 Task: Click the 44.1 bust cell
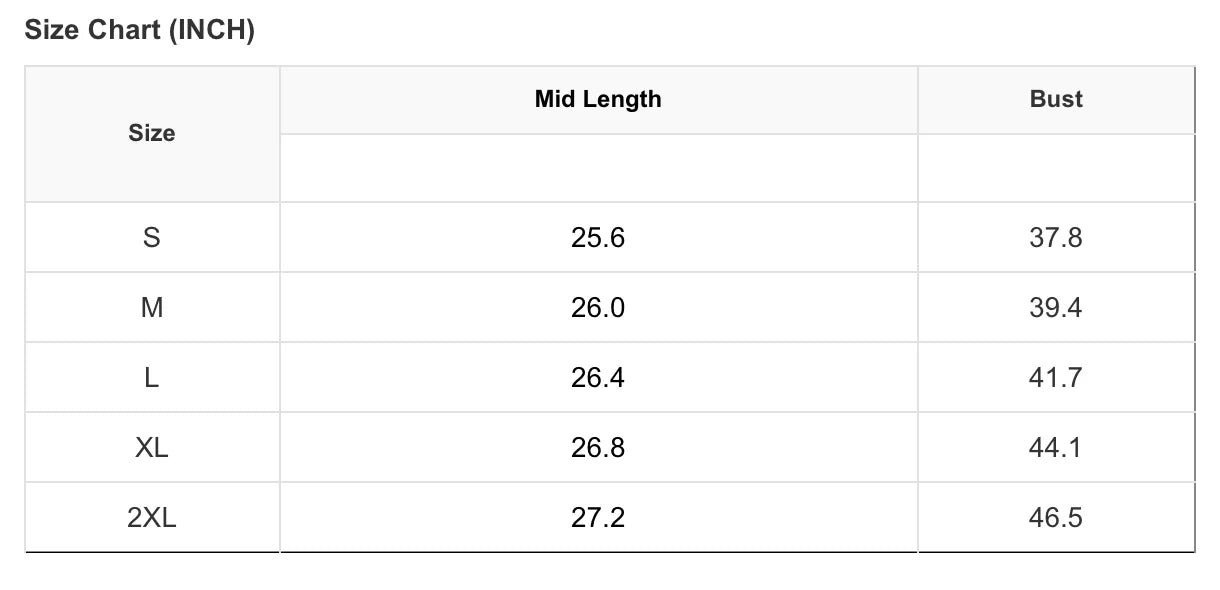pyautogui.click(x=1056, y=448)
